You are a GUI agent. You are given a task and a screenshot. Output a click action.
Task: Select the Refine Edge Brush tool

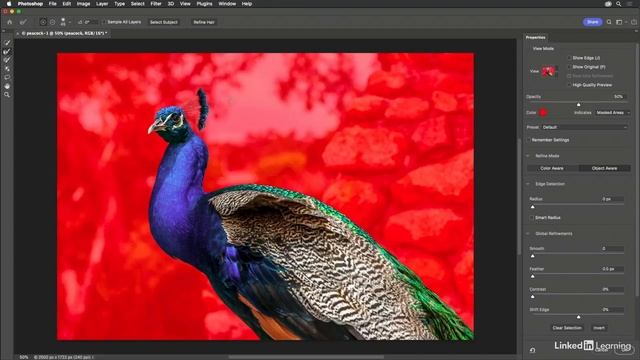(7, 51)
